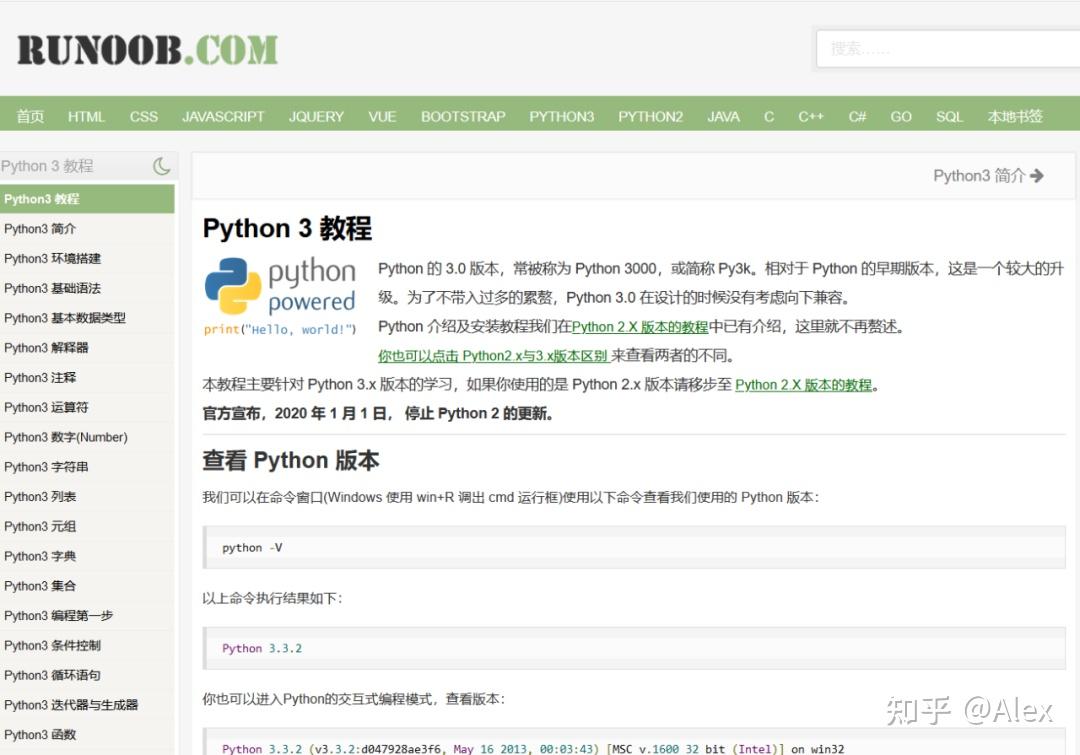
Task: Switch to the JQUERY tab
Action: click(x=316, y=116)
